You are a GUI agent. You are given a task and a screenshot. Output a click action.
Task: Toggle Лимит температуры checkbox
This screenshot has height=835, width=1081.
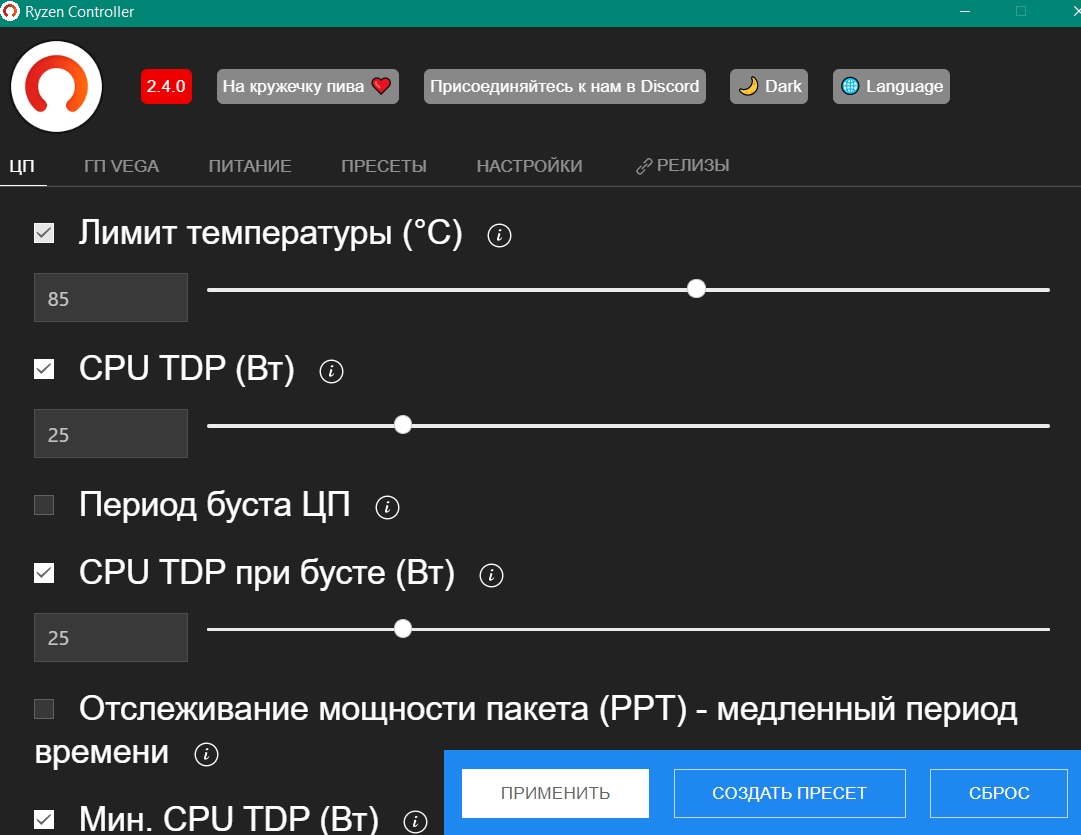[44, 233]
